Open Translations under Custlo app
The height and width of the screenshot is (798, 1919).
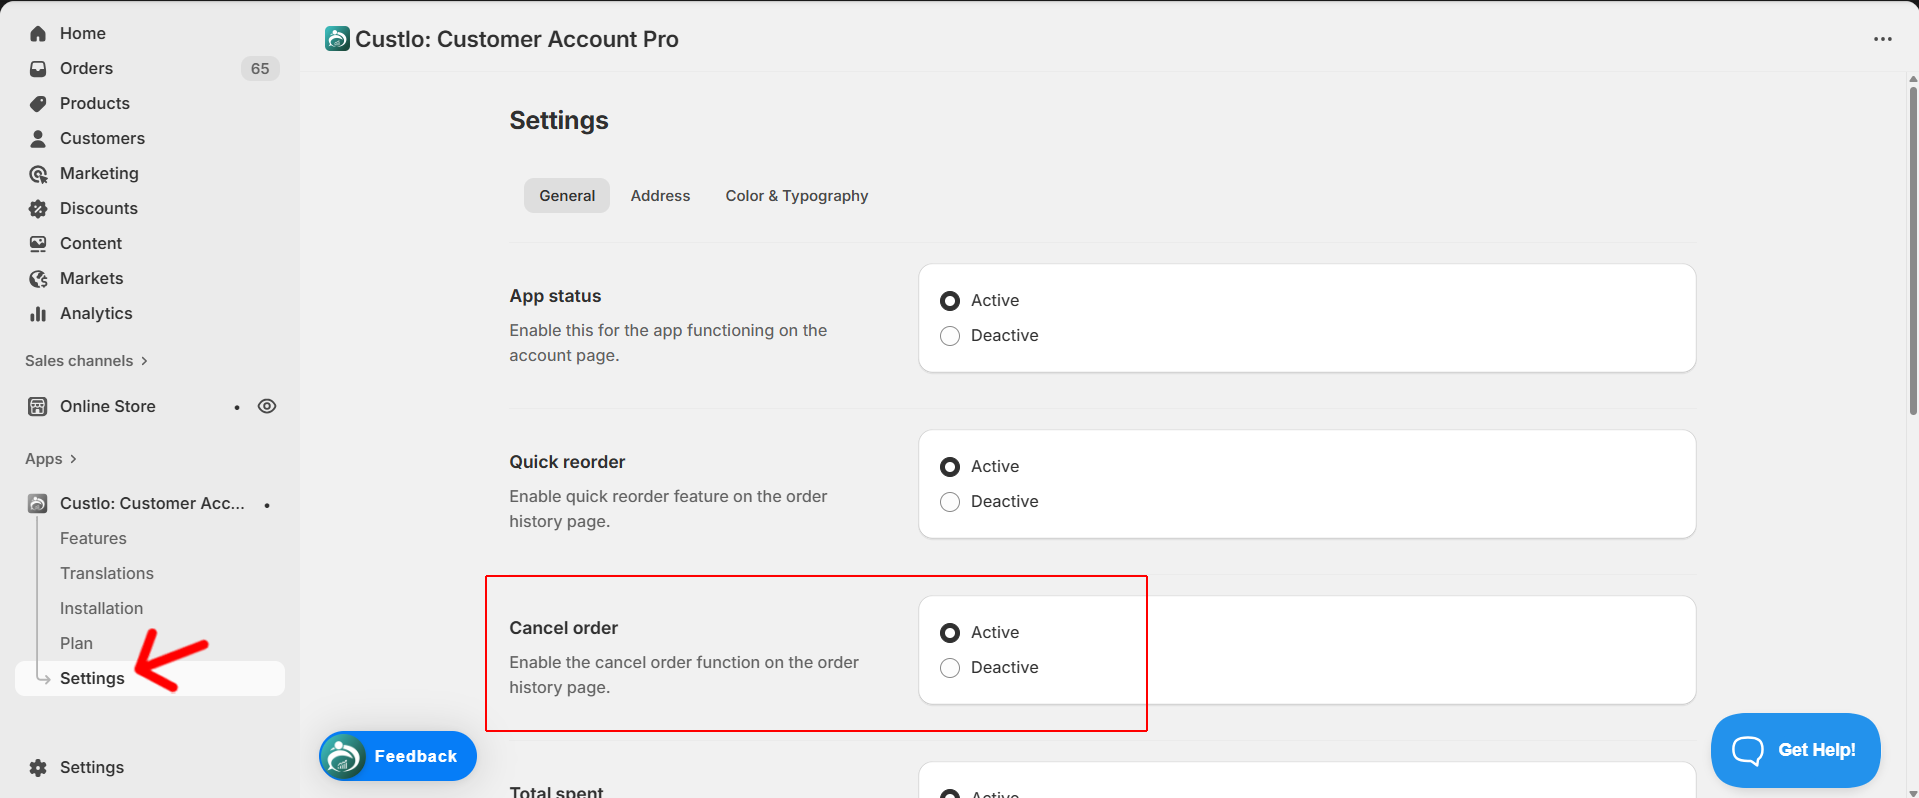click(107, 574)
